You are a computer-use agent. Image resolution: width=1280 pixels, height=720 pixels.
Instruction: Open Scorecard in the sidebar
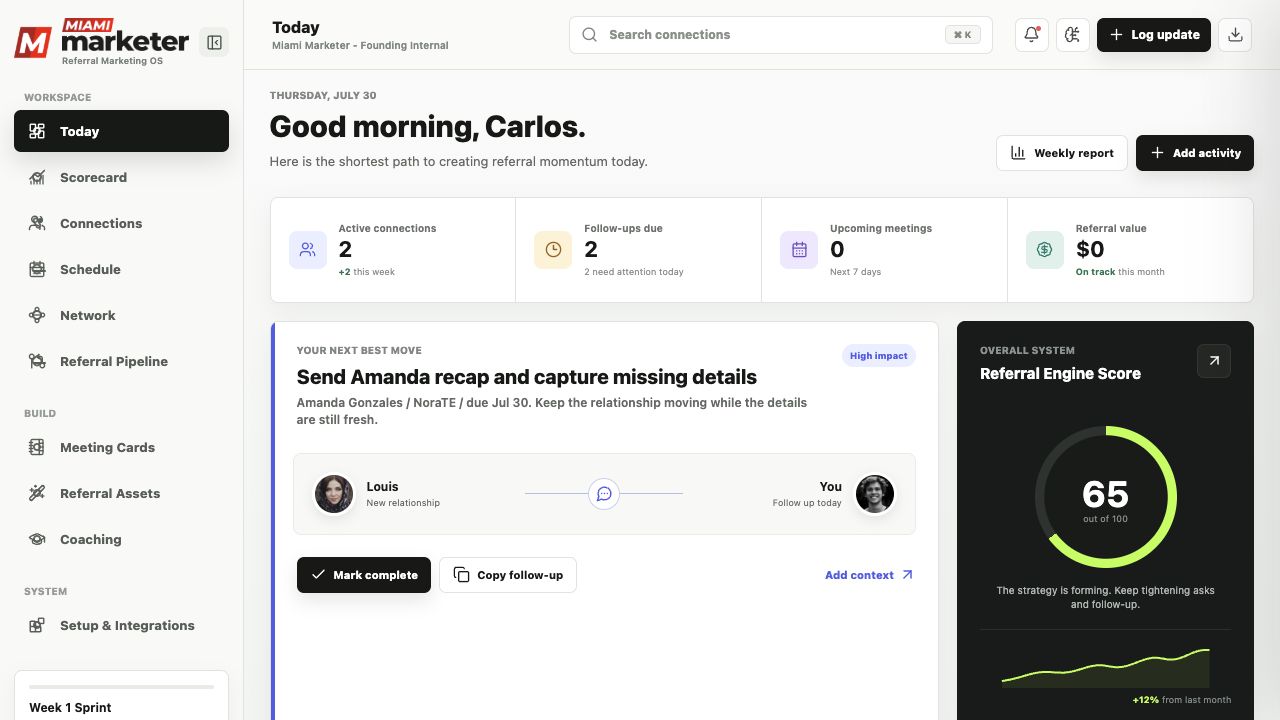pyautogui.click(x=121, y=177)
